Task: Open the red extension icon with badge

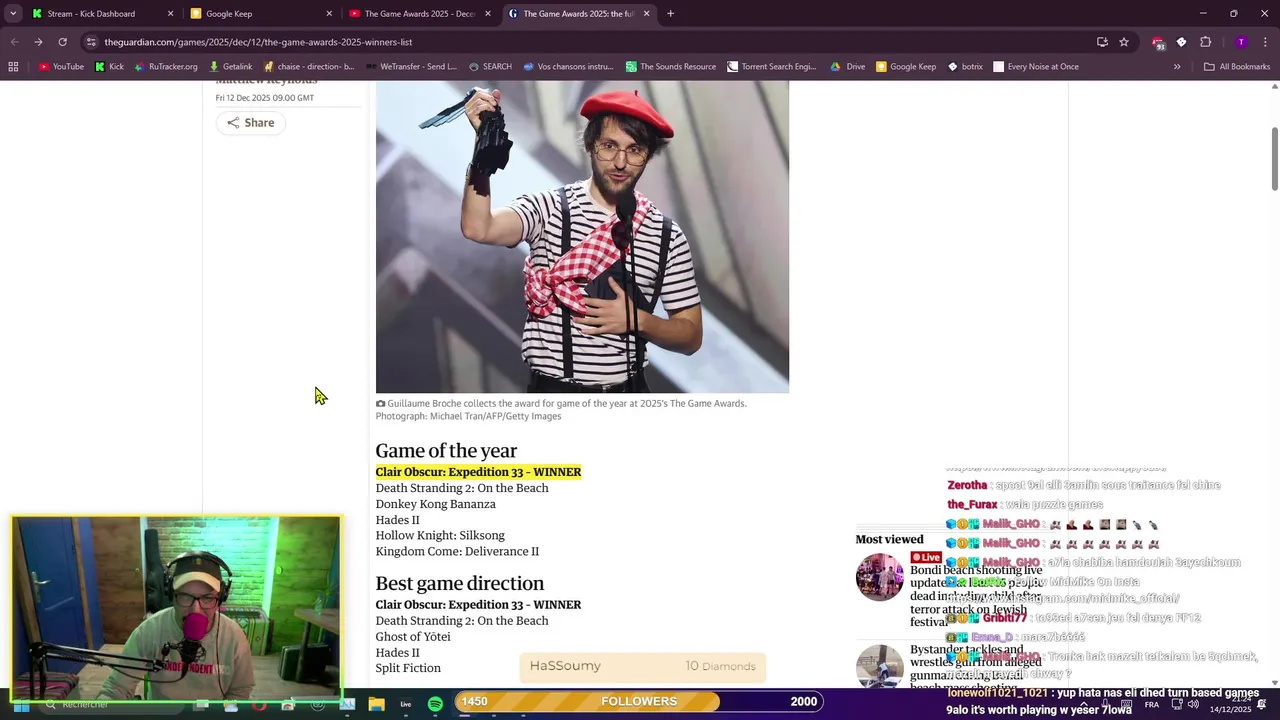Action: (1158, 43)
